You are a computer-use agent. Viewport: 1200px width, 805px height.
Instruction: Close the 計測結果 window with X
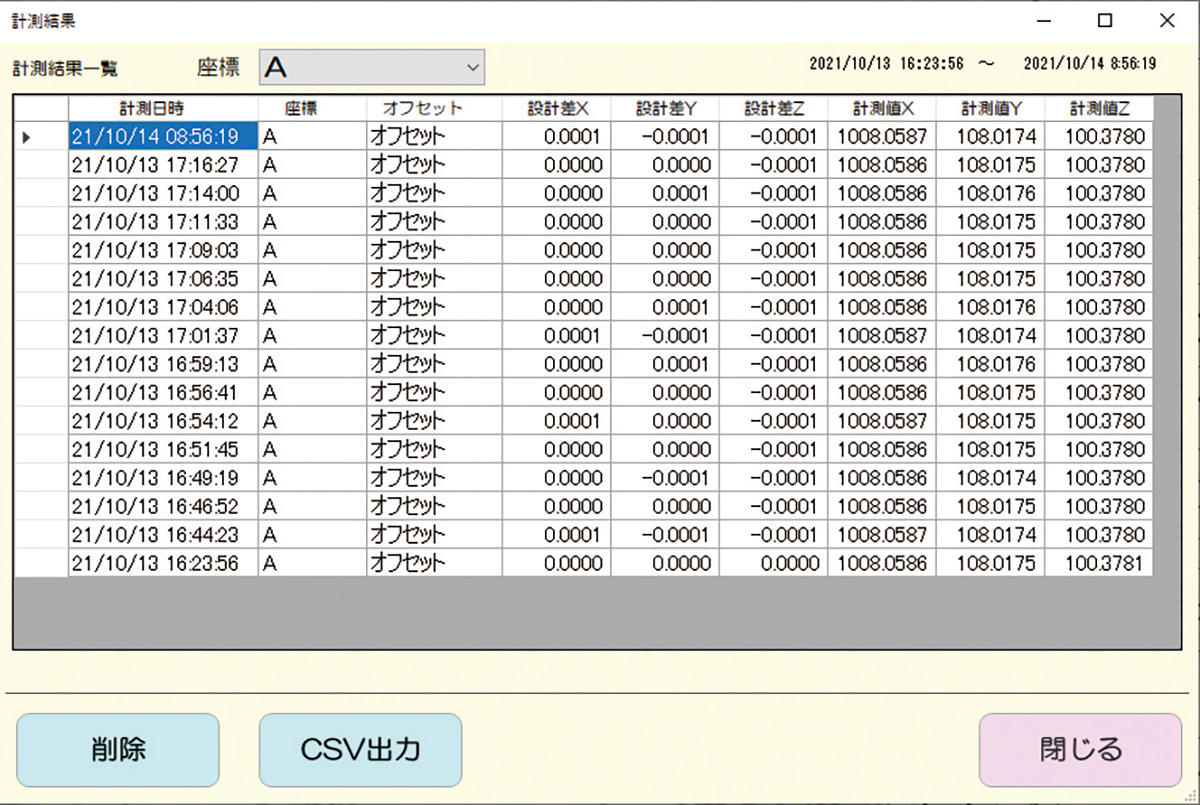[x=1167, y=20]
